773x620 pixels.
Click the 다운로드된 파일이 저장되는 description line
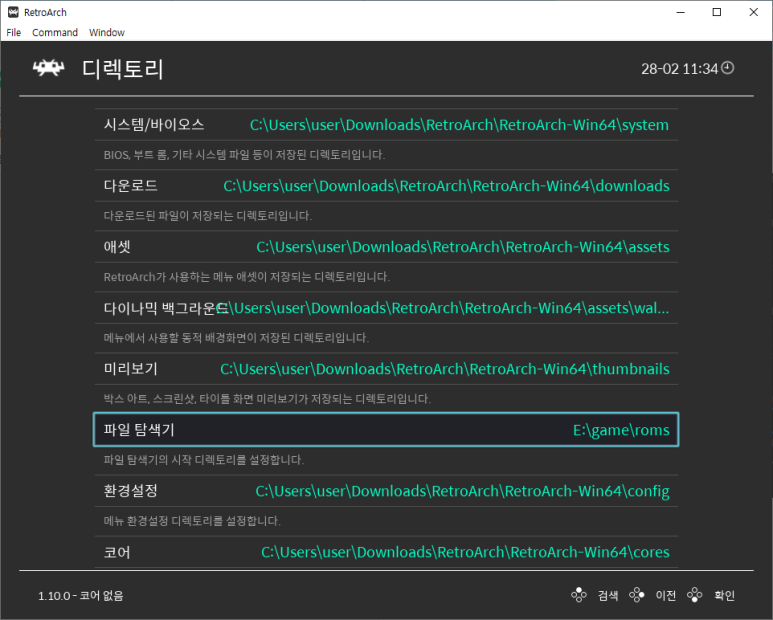click(208, 216)
